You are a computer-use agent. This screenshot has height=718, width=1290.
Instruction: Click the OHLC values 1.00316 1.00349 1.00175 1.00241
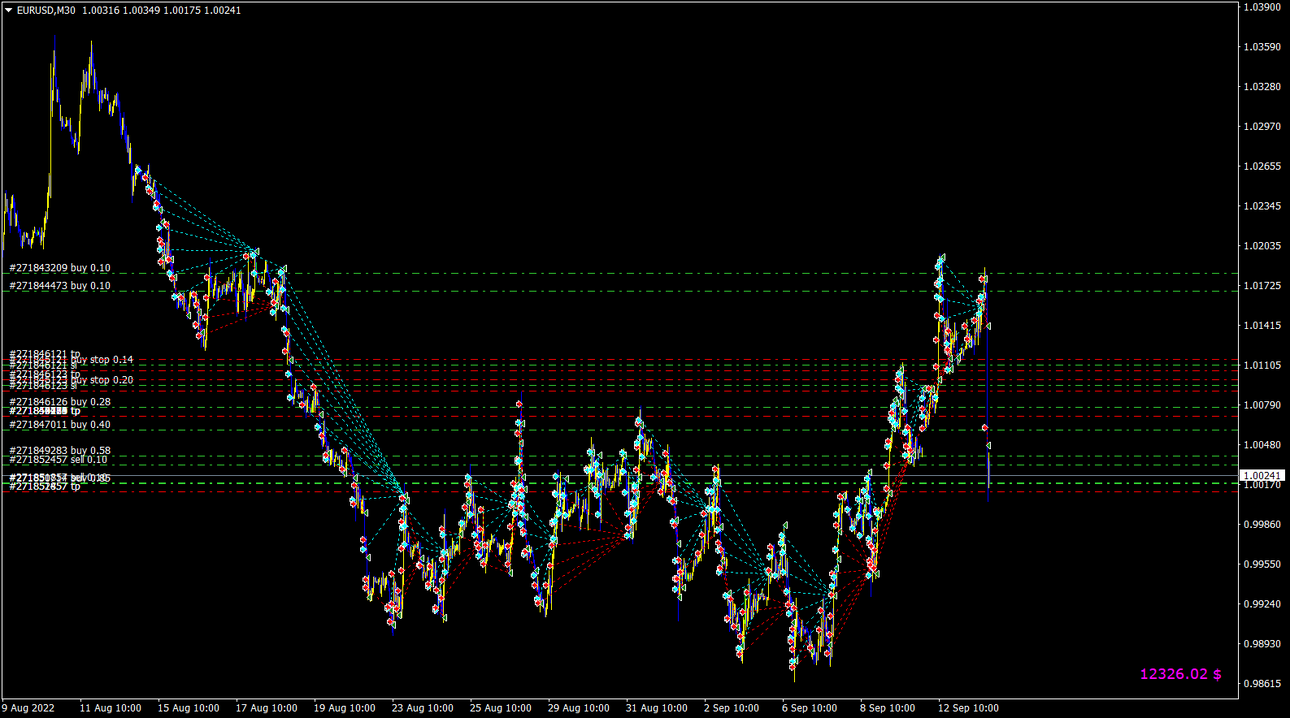point(161,10)
